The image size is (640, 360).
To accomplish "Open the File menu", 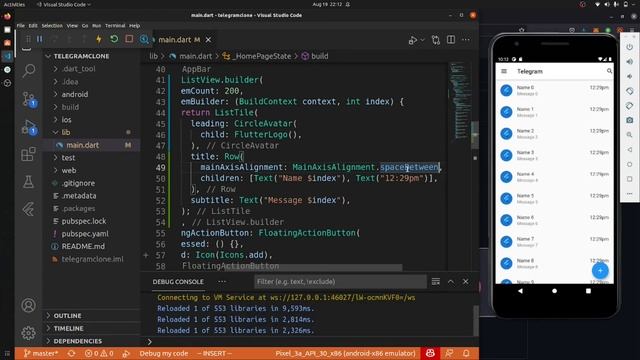I will click(x=21, y=25).
